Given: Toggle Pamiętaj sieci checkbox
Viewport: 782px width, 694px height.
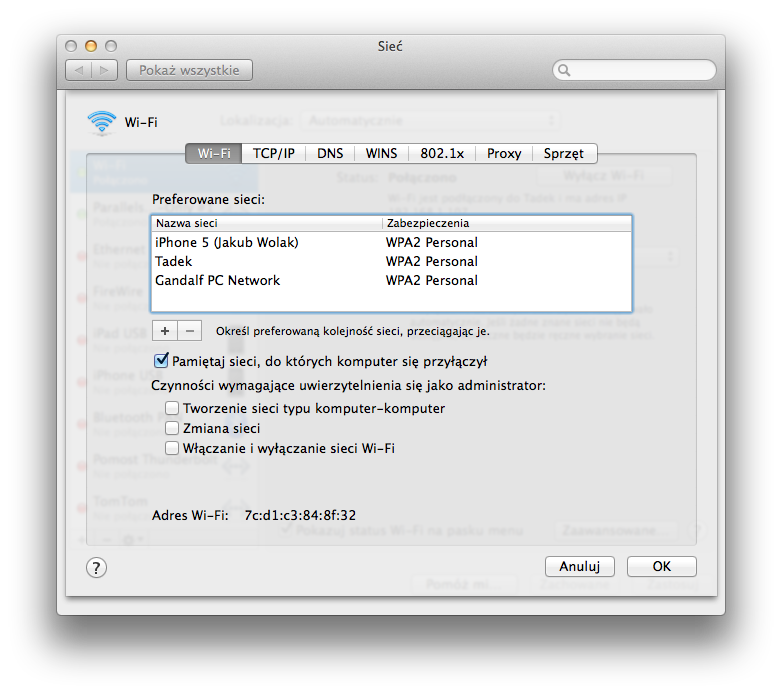Looking at the screenshot, I should [x=161, y=361].
